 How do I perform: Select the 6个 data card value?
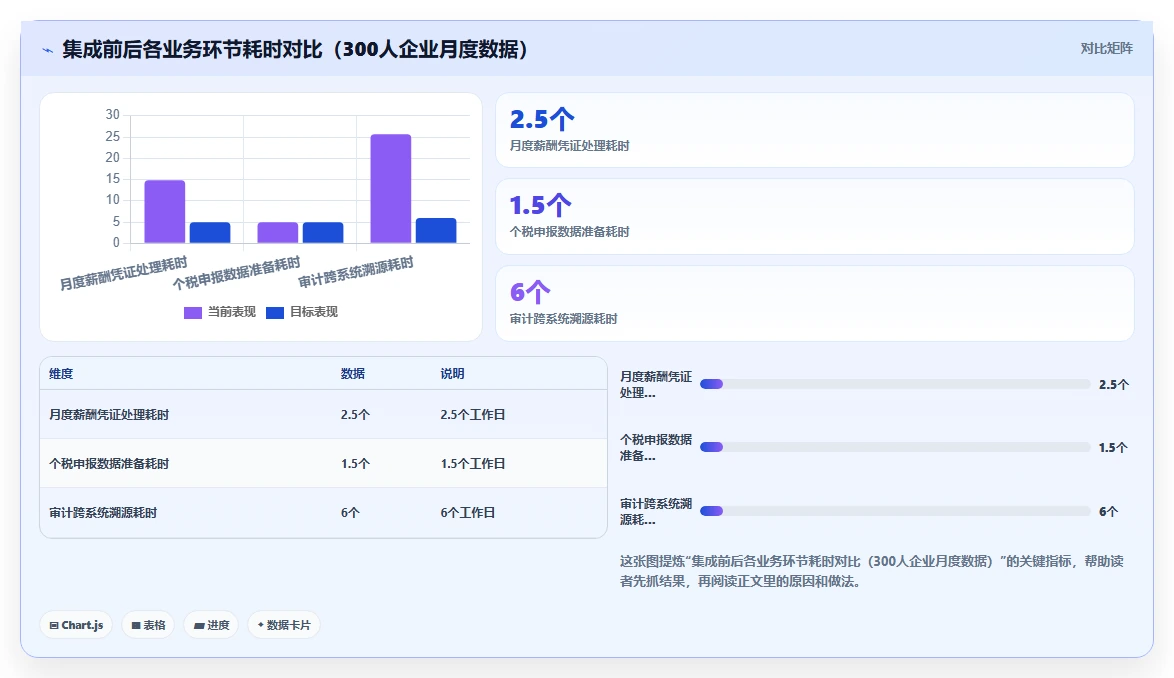click(x=530, y=292)
